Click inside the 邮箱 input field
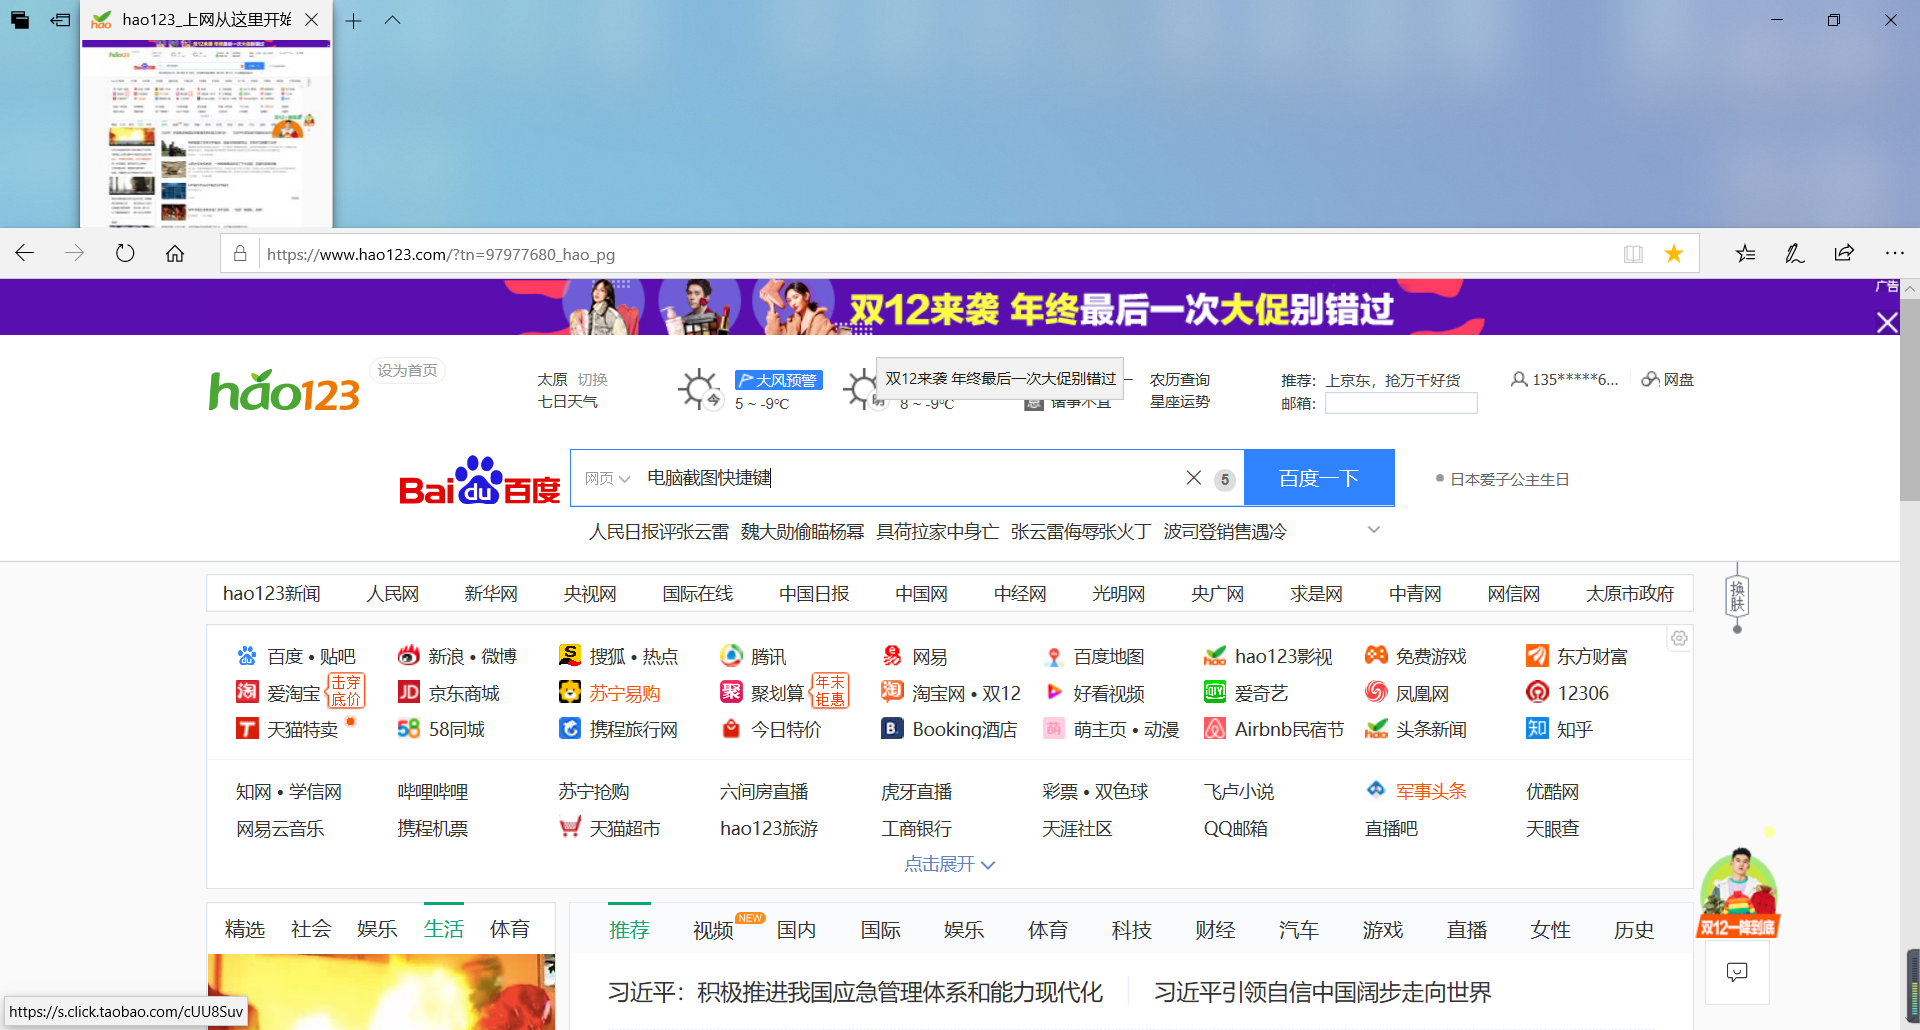Screen dimensions: 1920x1030 [1401, 403]
